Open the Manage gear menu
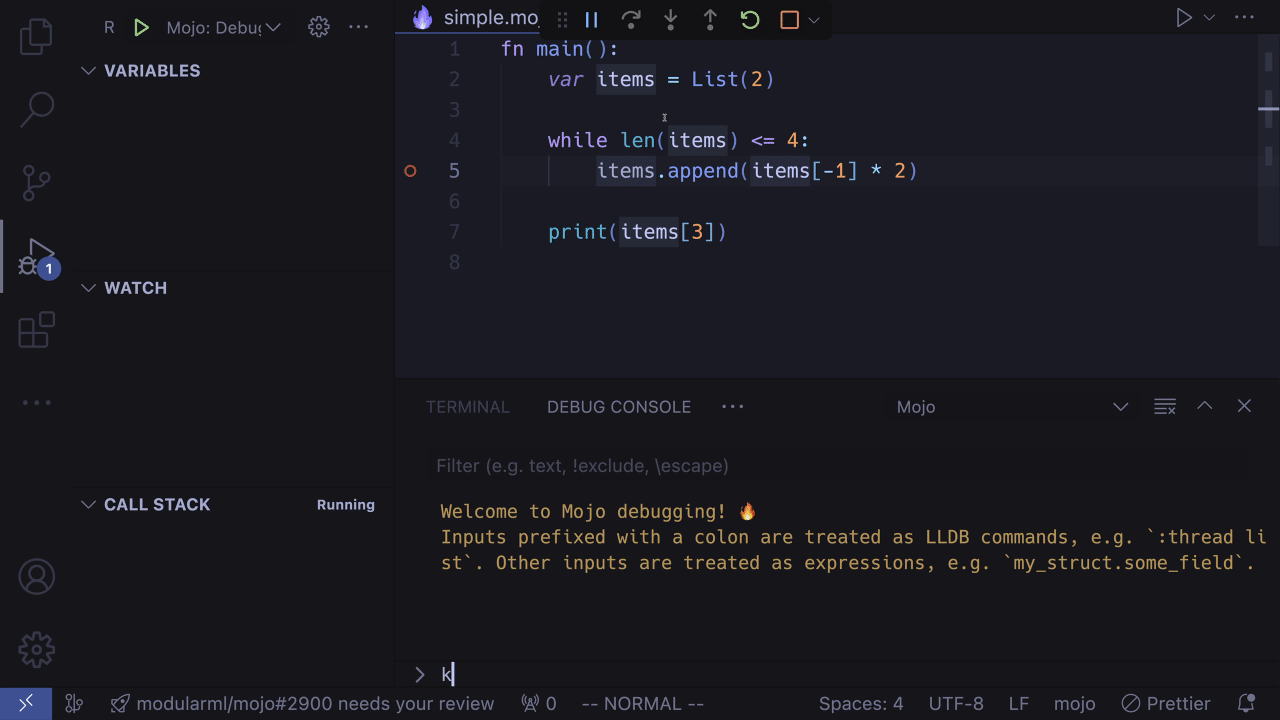 pos(36,650)
